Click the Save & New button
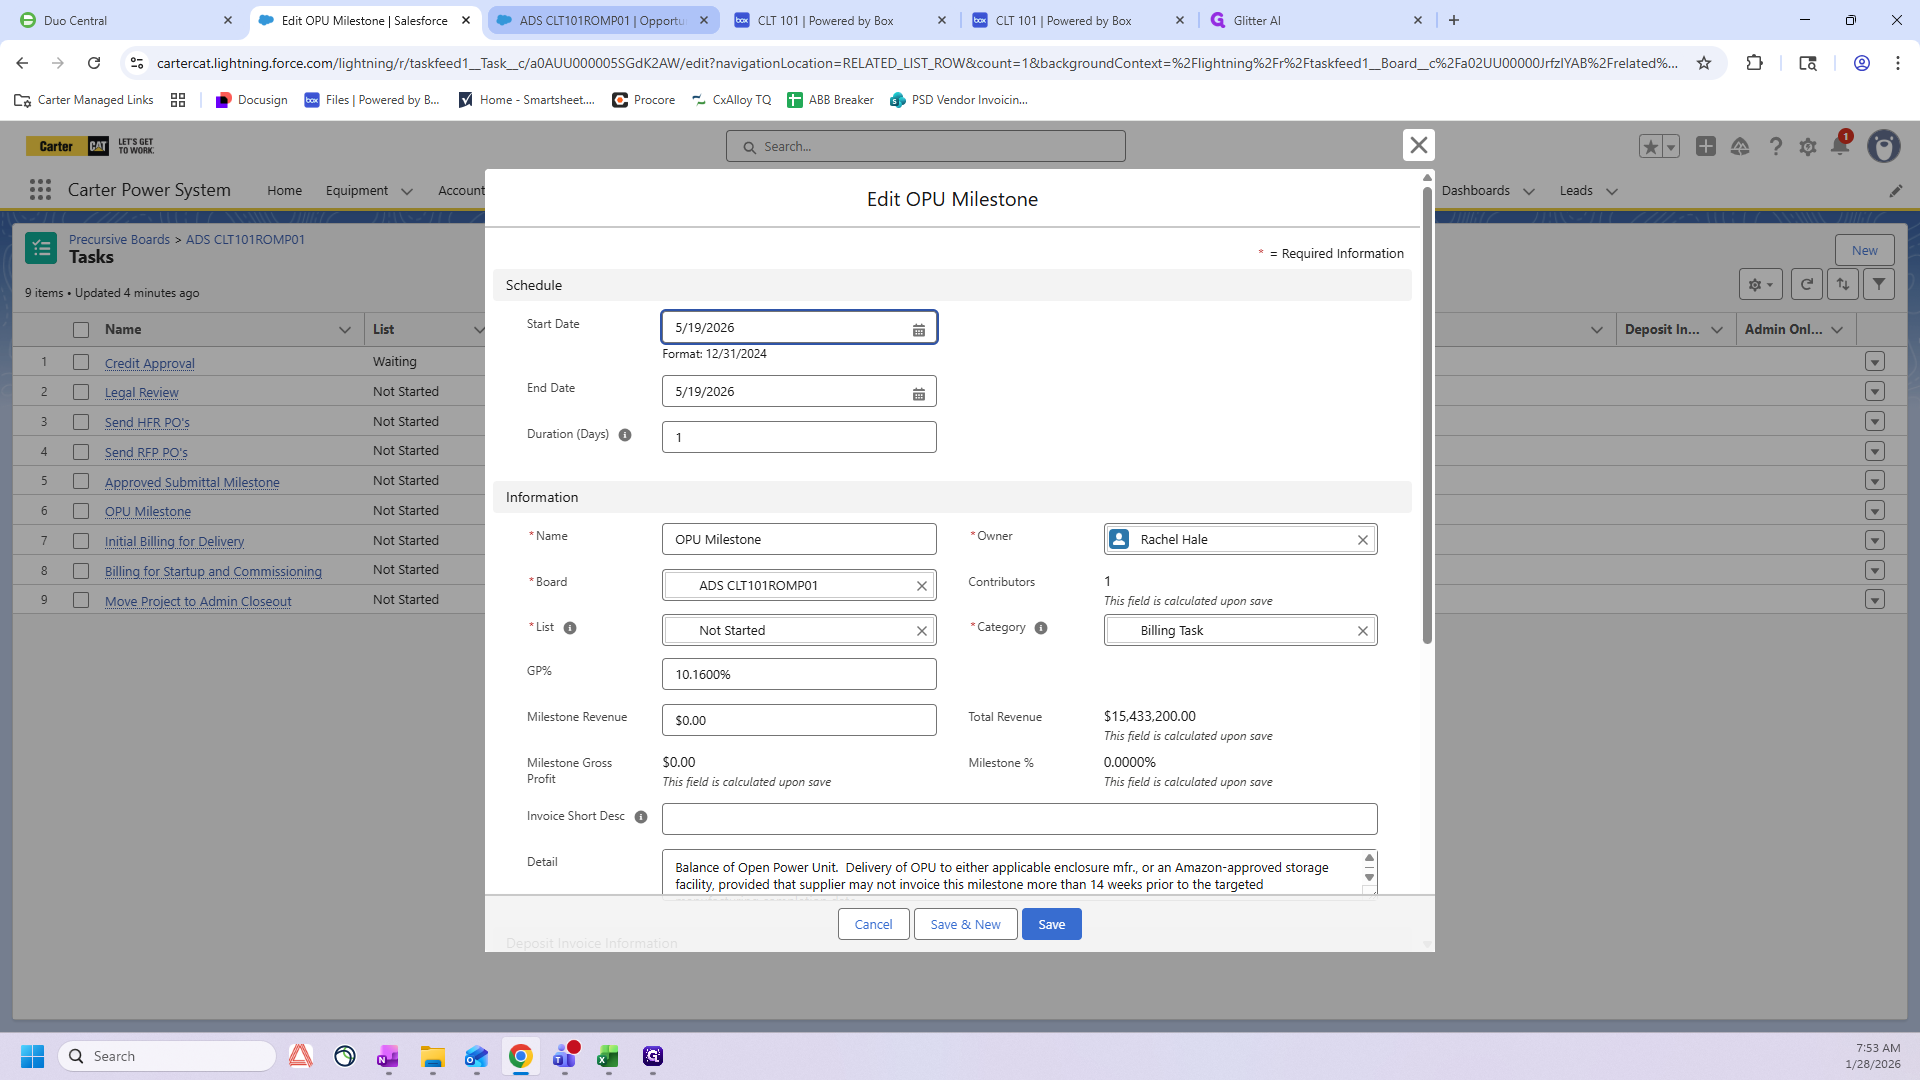 tap(964, 924)
